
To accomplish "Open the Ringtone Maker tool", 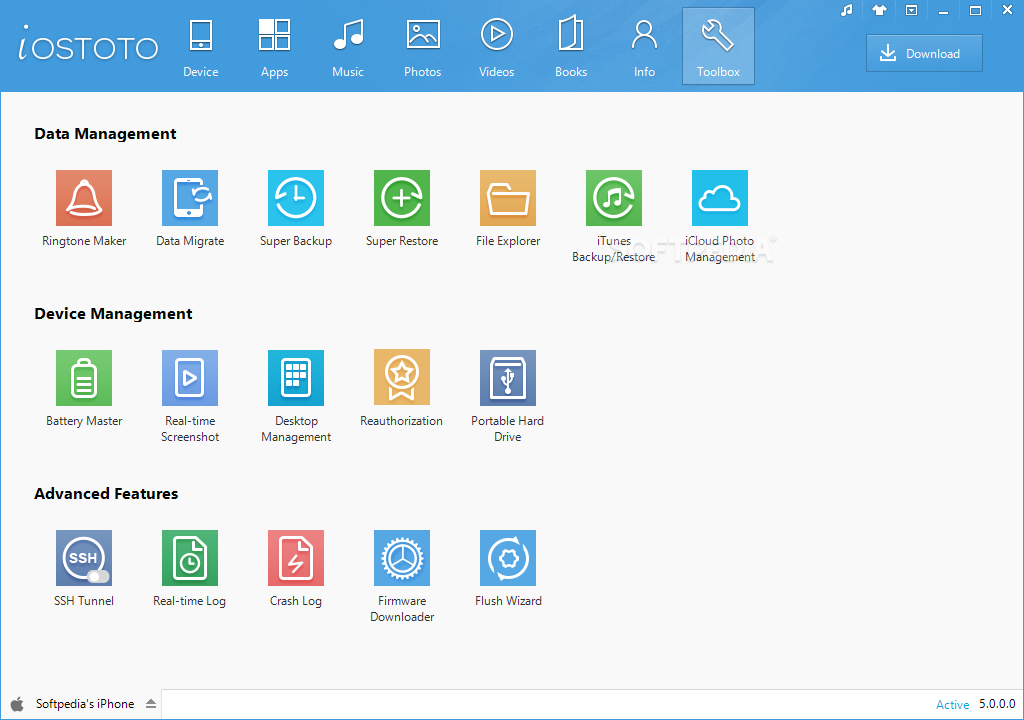I will (x=84, y=198).
